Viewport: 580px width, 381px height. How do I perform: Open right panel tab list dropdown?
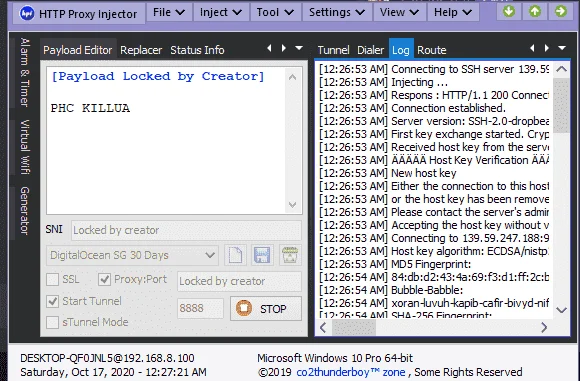click(x=562, y=48)
